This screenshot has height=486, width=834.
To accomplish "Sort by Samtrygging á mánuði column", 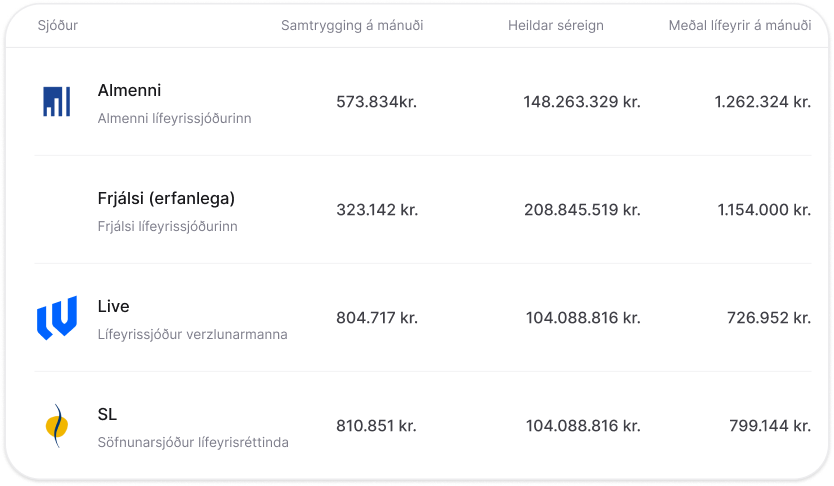I will tap(352, 25).
